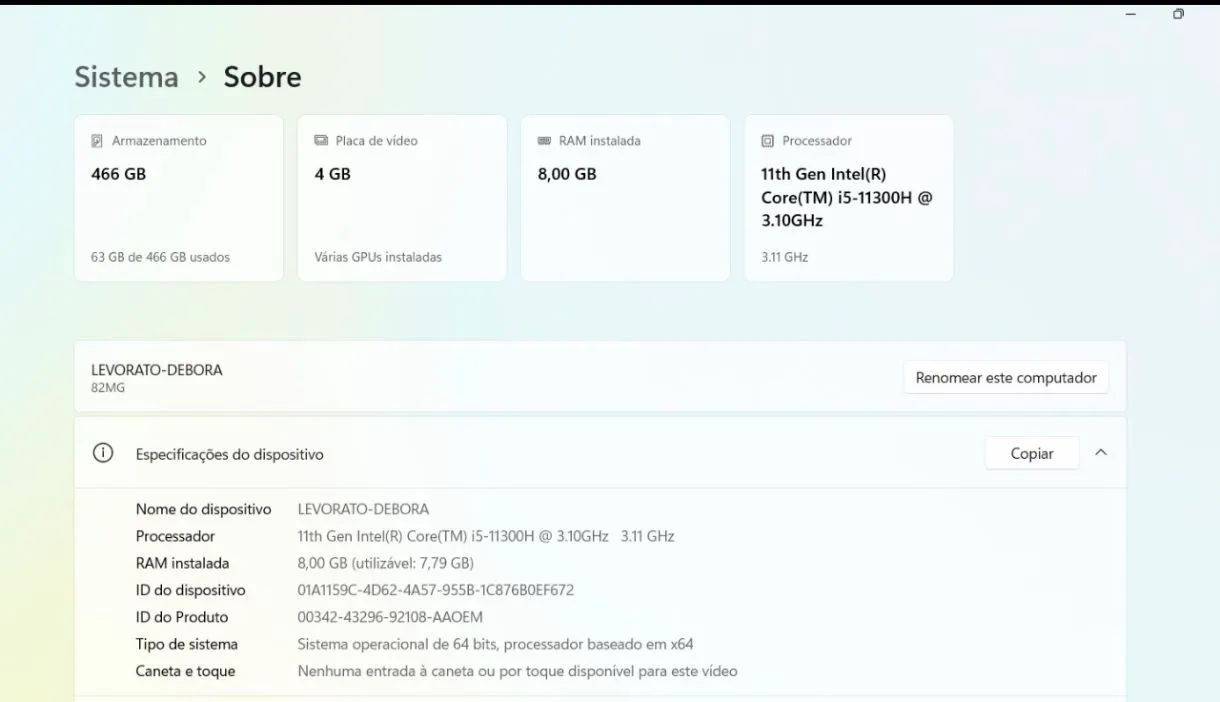Viewport: 1220px width, 702px height.
Task: Copy device specs with Copiar button
Action: (x=1032, y=453)
